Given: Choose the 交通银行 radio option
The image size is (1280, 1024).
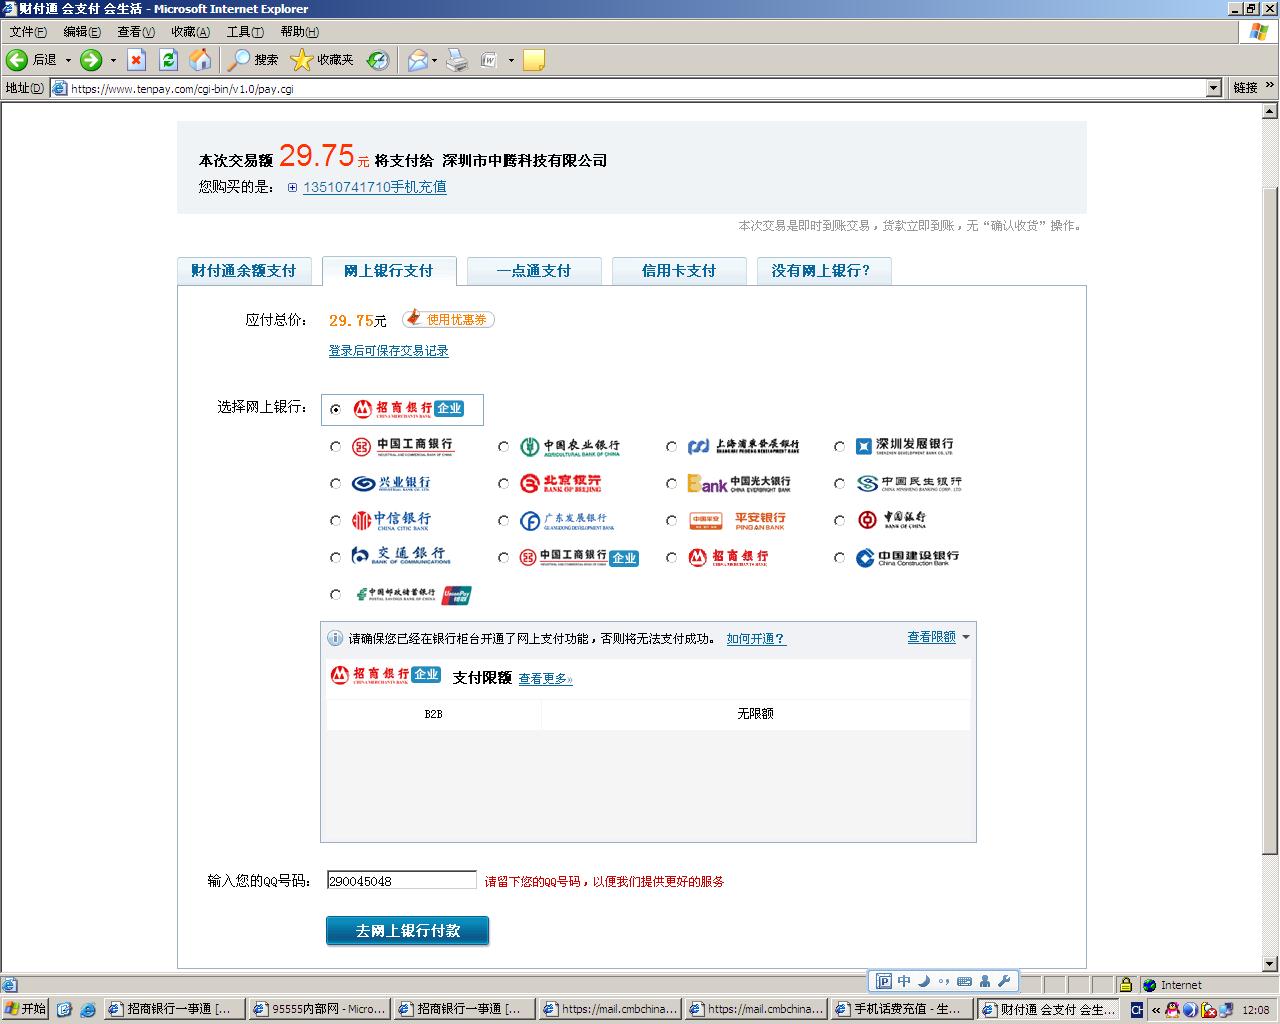Looking at the screenshot, I should pos(335,558).
